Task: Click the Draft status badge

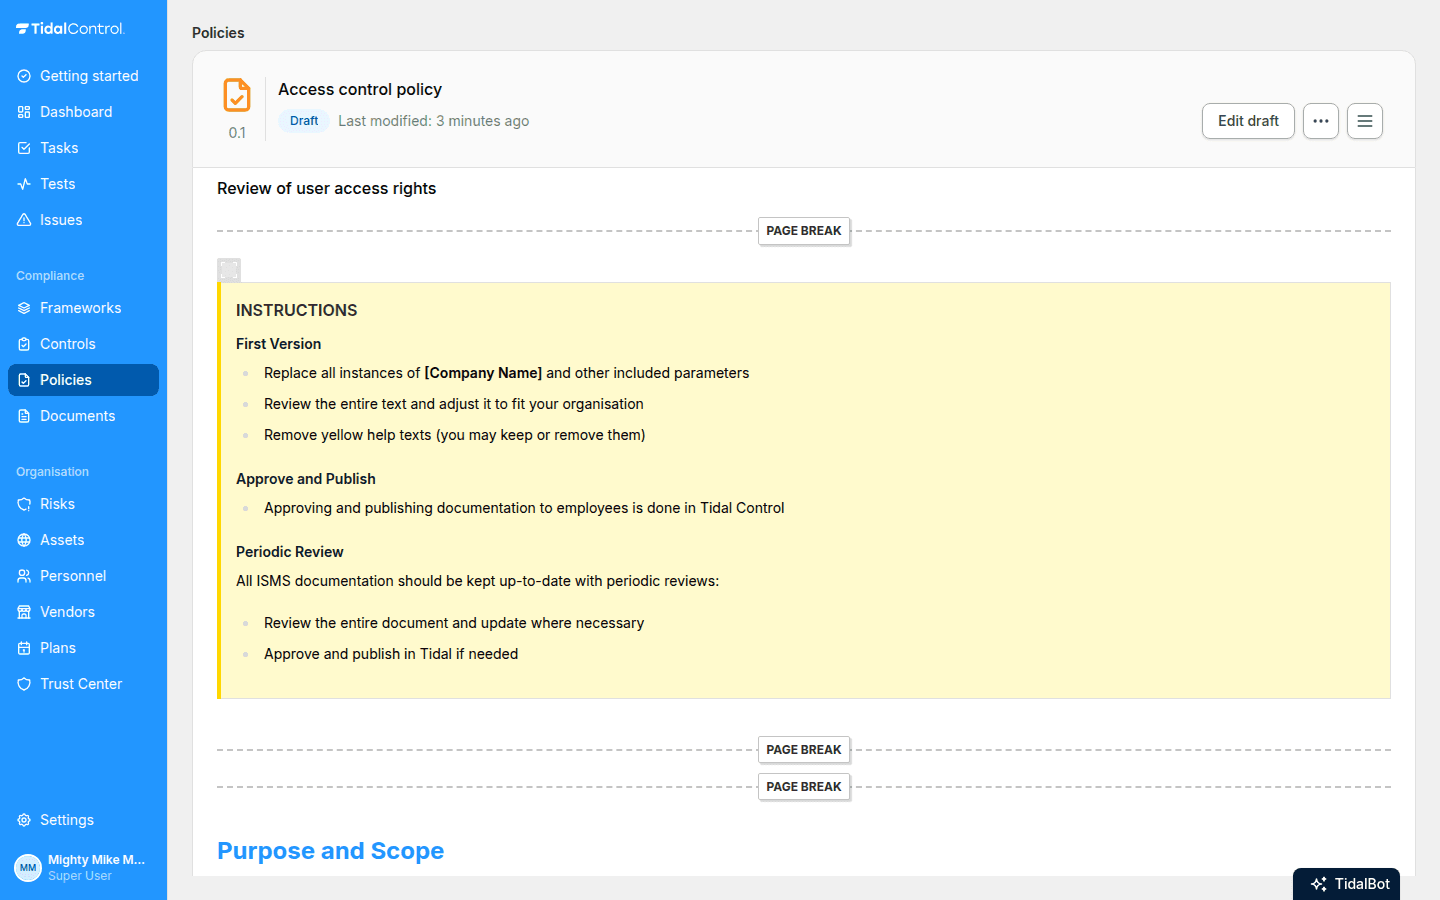Action: [304, 121]
